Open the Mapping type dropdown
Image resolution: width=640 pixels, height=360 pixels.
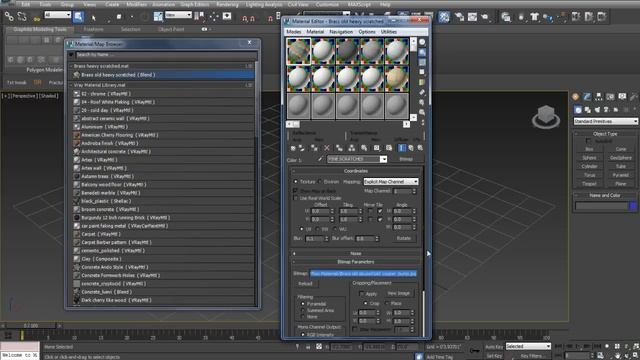(x=391, y=182)
